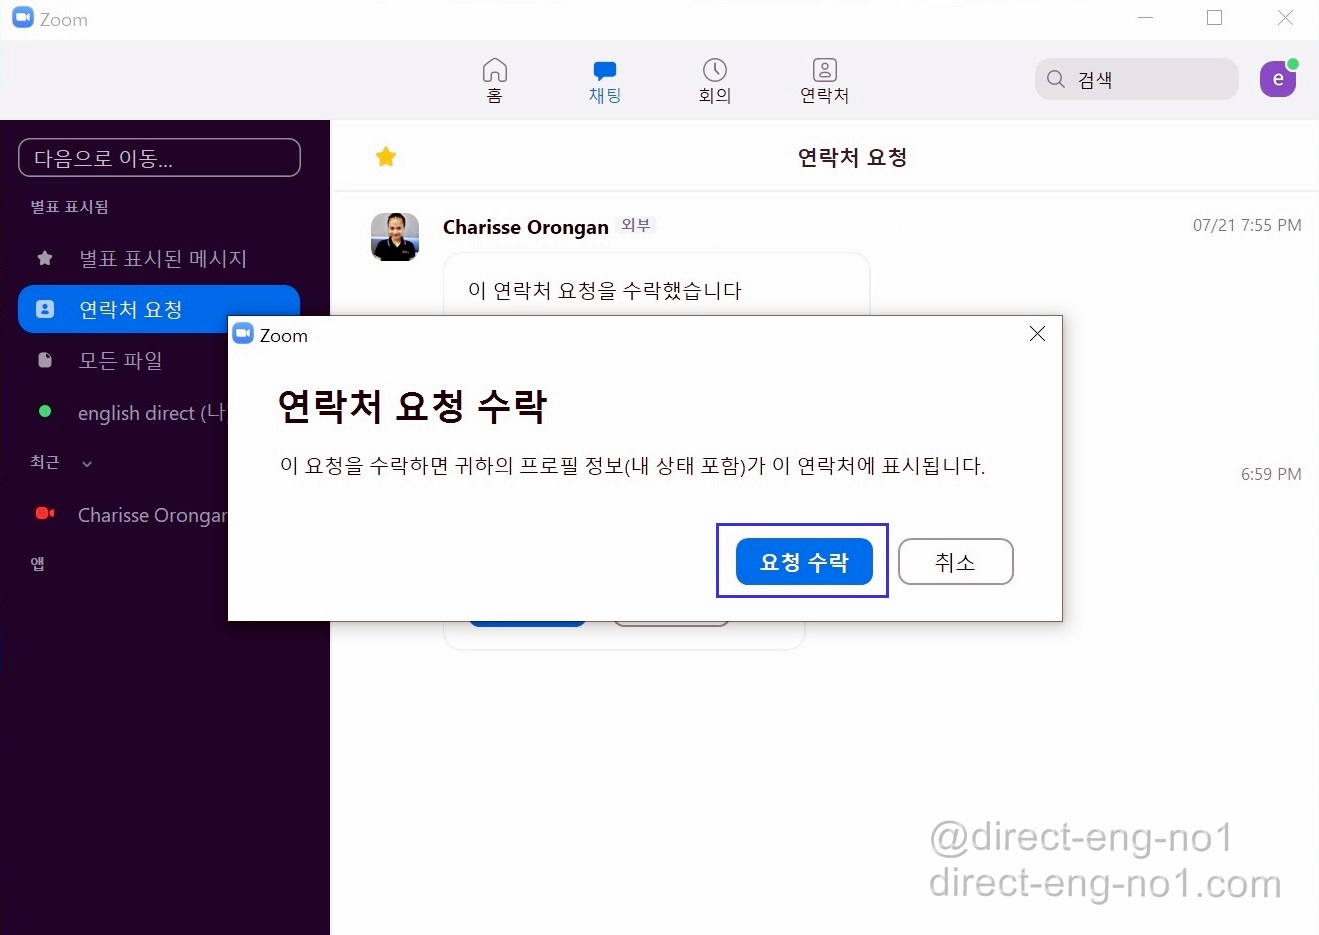
Task: Click the message 이 연락처 요청을 수락했습니다
Action: coord(605,291)
